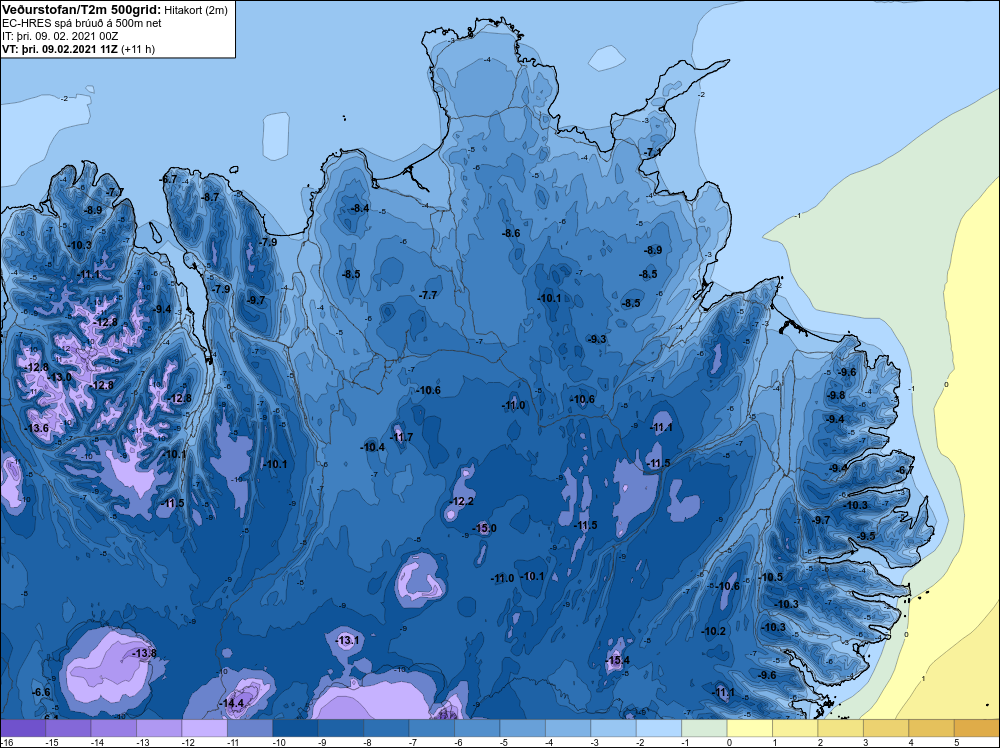Click the -8.4 temperature value
1000x748 pixels.
coord(360,209)
